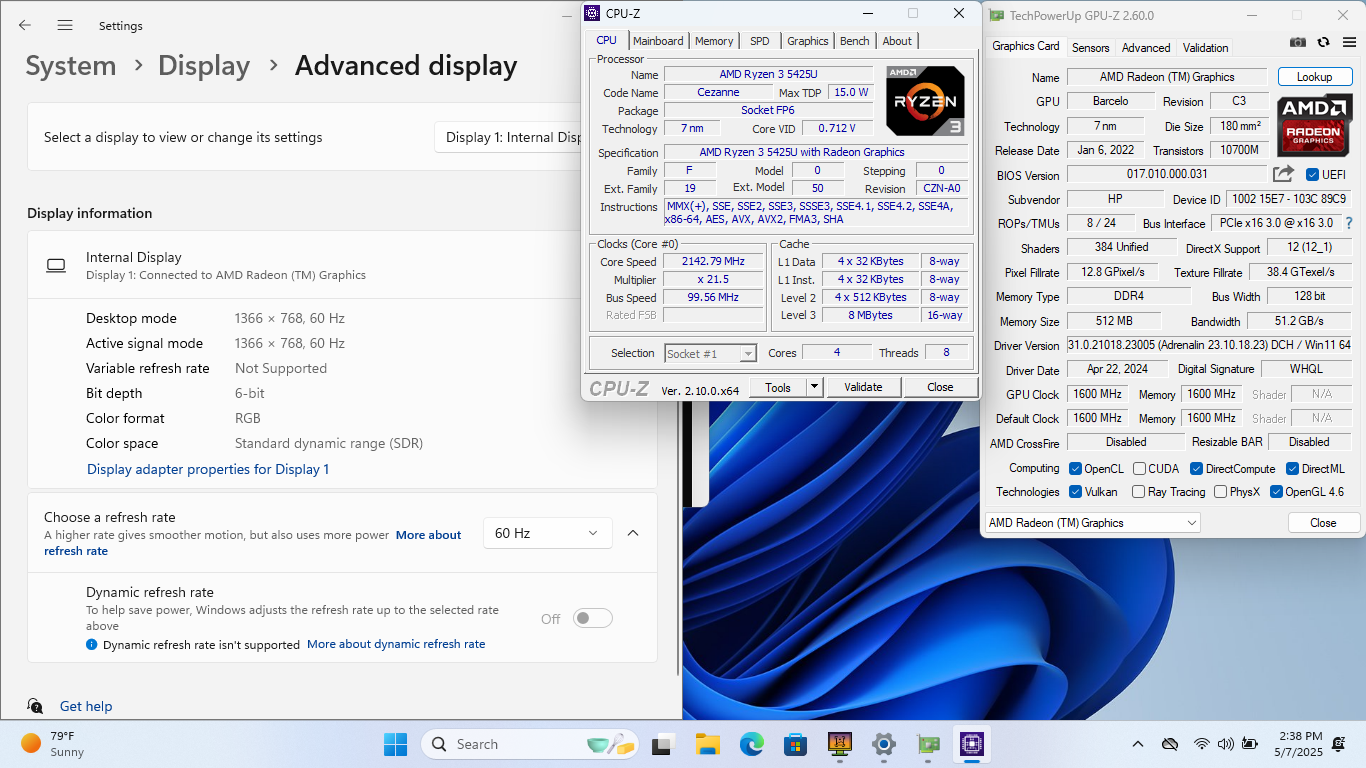Click the Close button in GPU-Z
Viewport: 1366px width, 768px height.
1323,522
